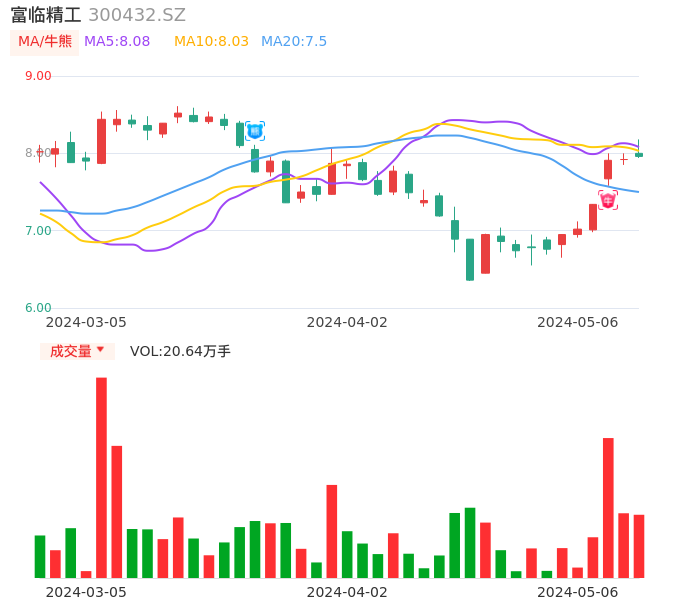
Task: Click the small red arrow beside 成交量
Action: [100, 350]
